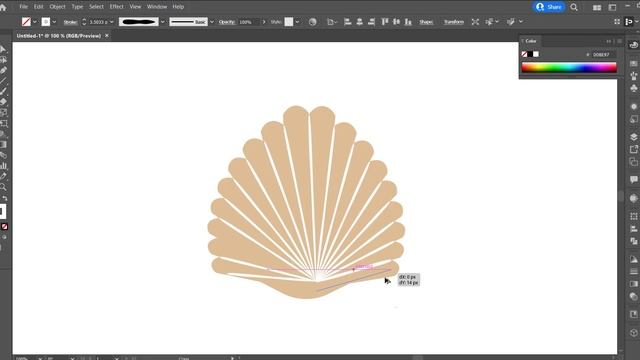Click the stroke weight stepper arrows
This screenshot has width=640, height=360.
(x=84, y=22)
